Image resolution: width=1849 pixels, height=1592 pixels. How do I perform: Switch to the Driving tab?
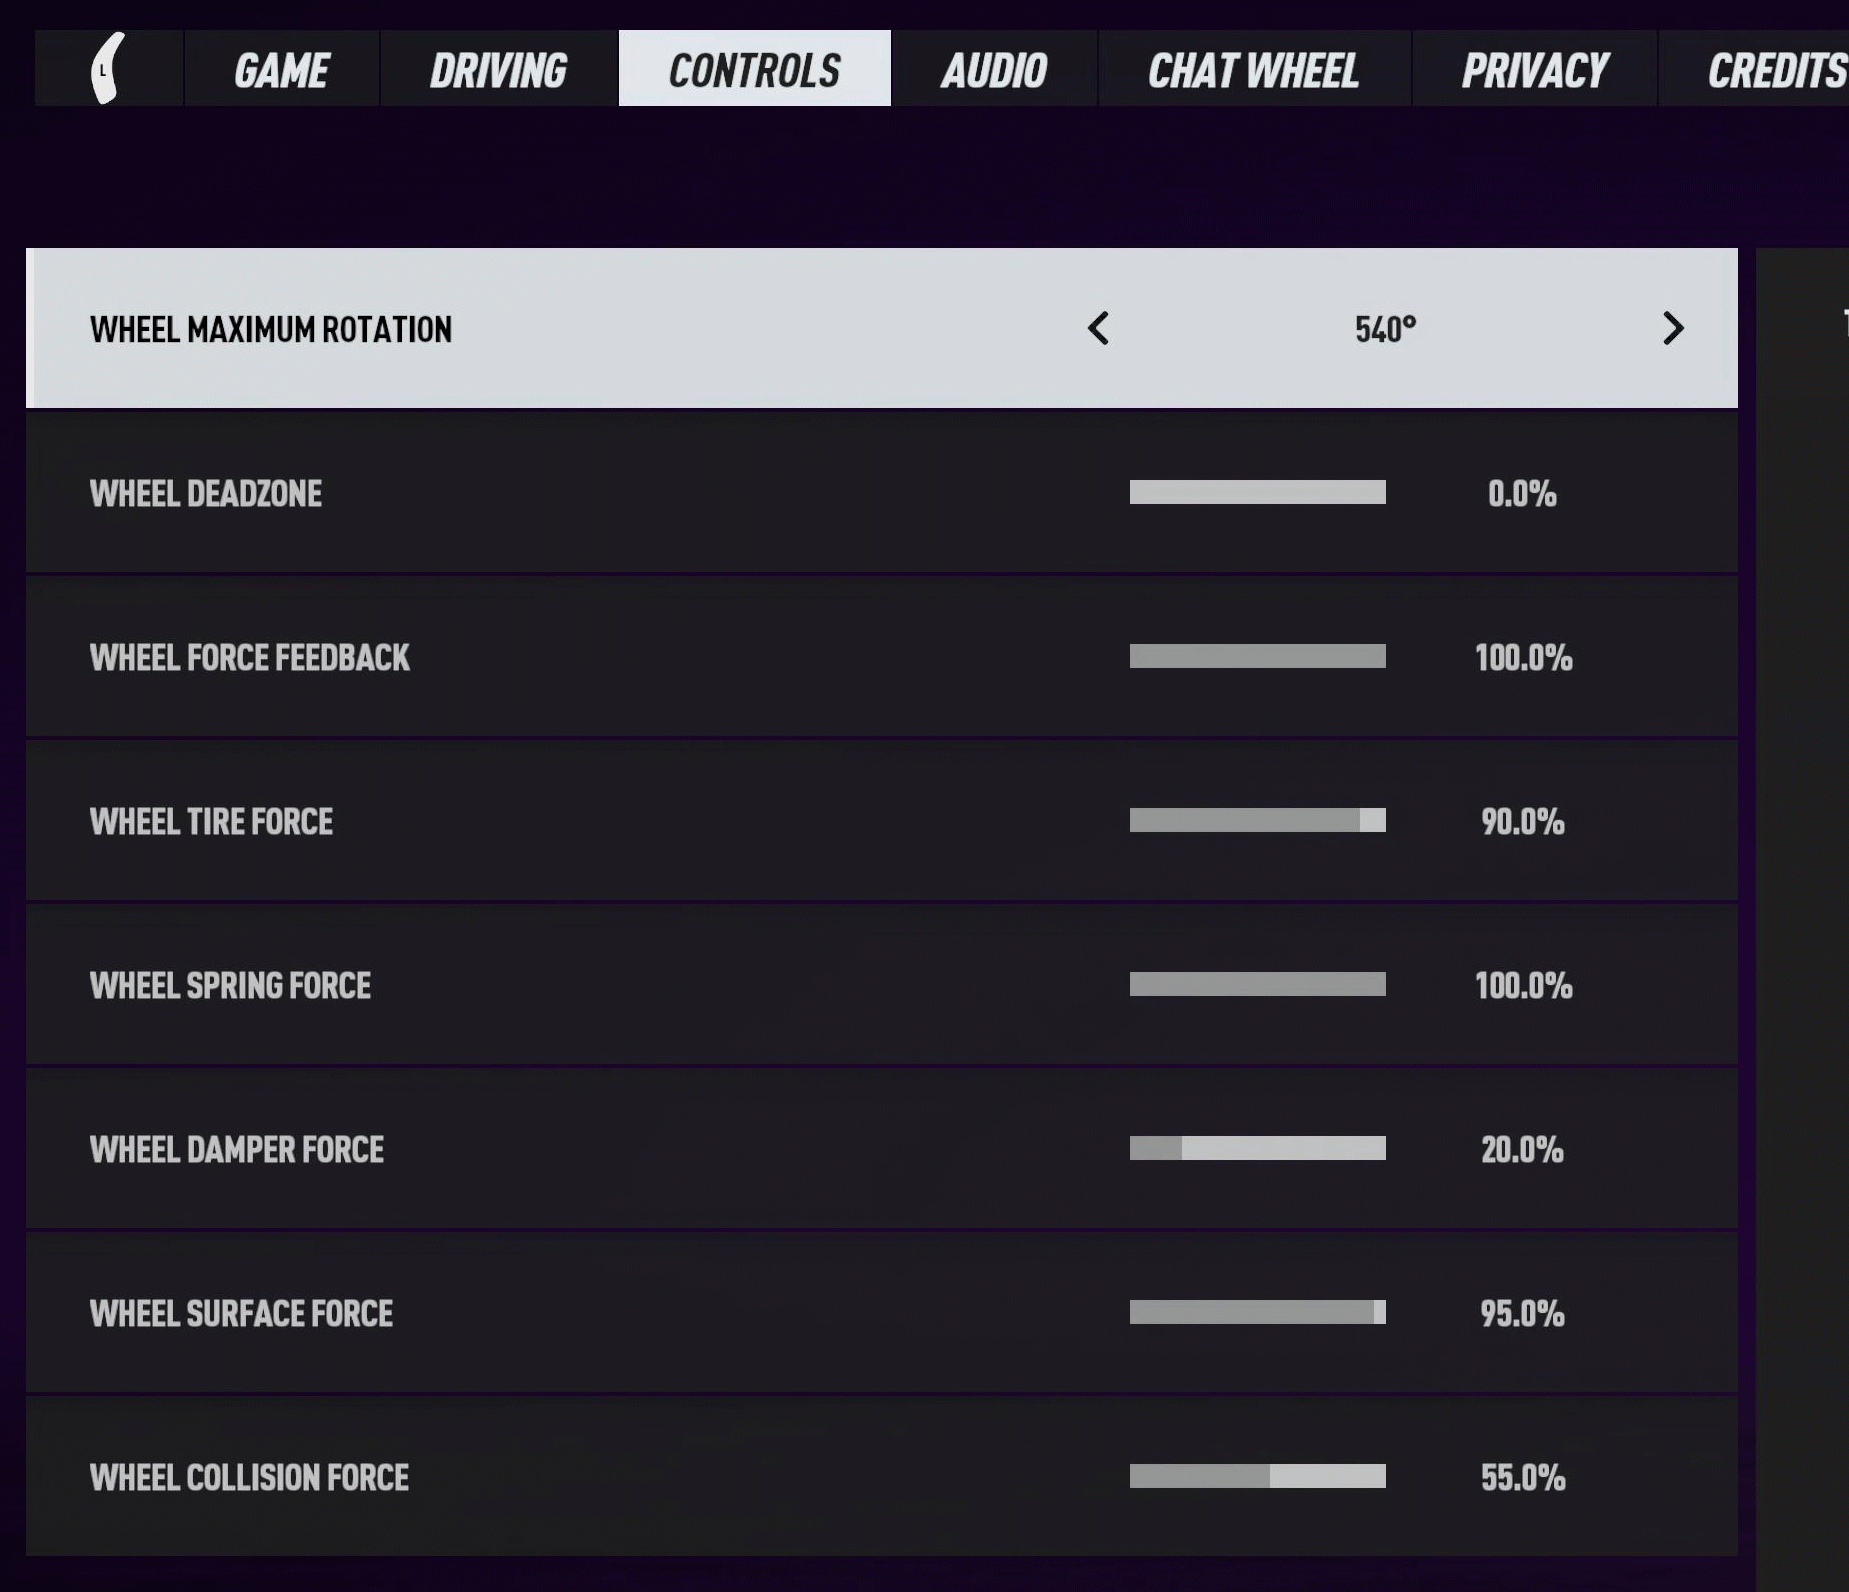pyautogui.click(x=498, y=68)
